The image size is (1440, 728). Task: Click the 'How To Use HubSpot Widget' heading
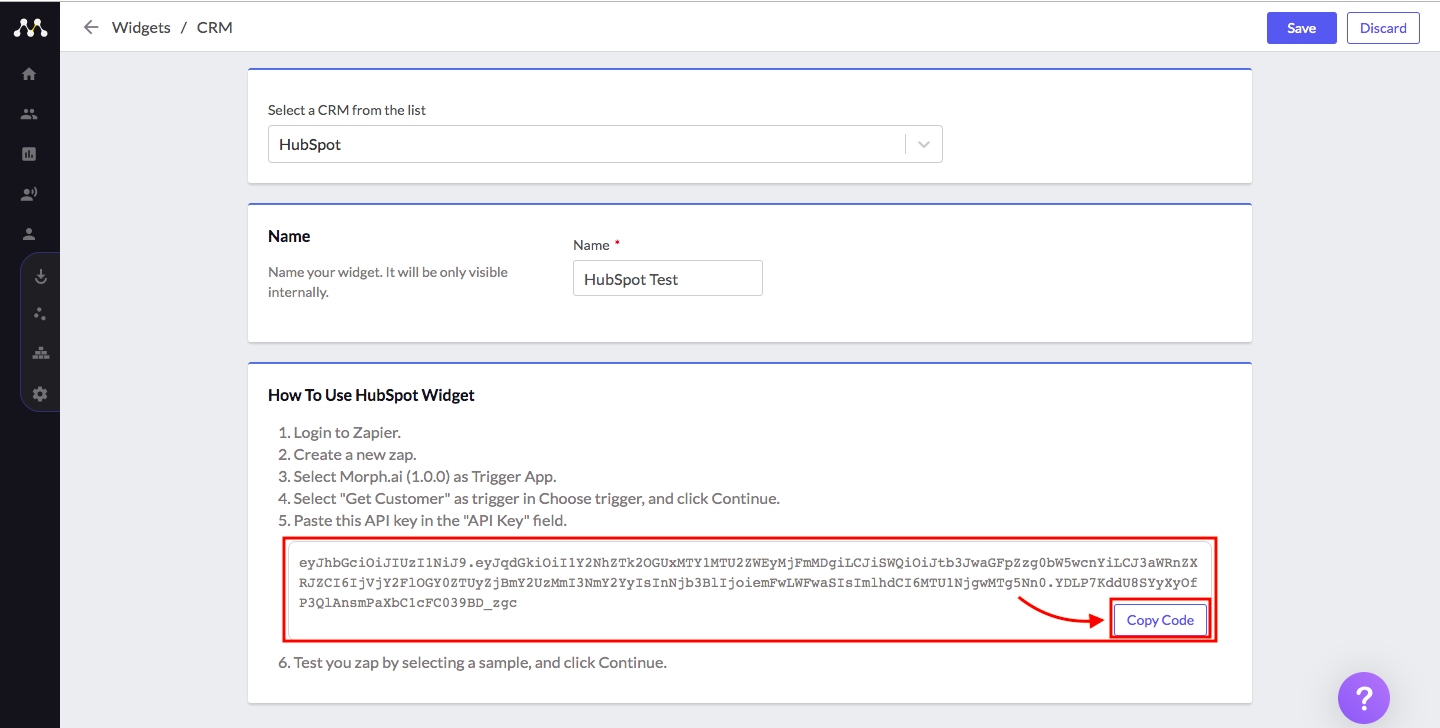(x=371, y=395)
